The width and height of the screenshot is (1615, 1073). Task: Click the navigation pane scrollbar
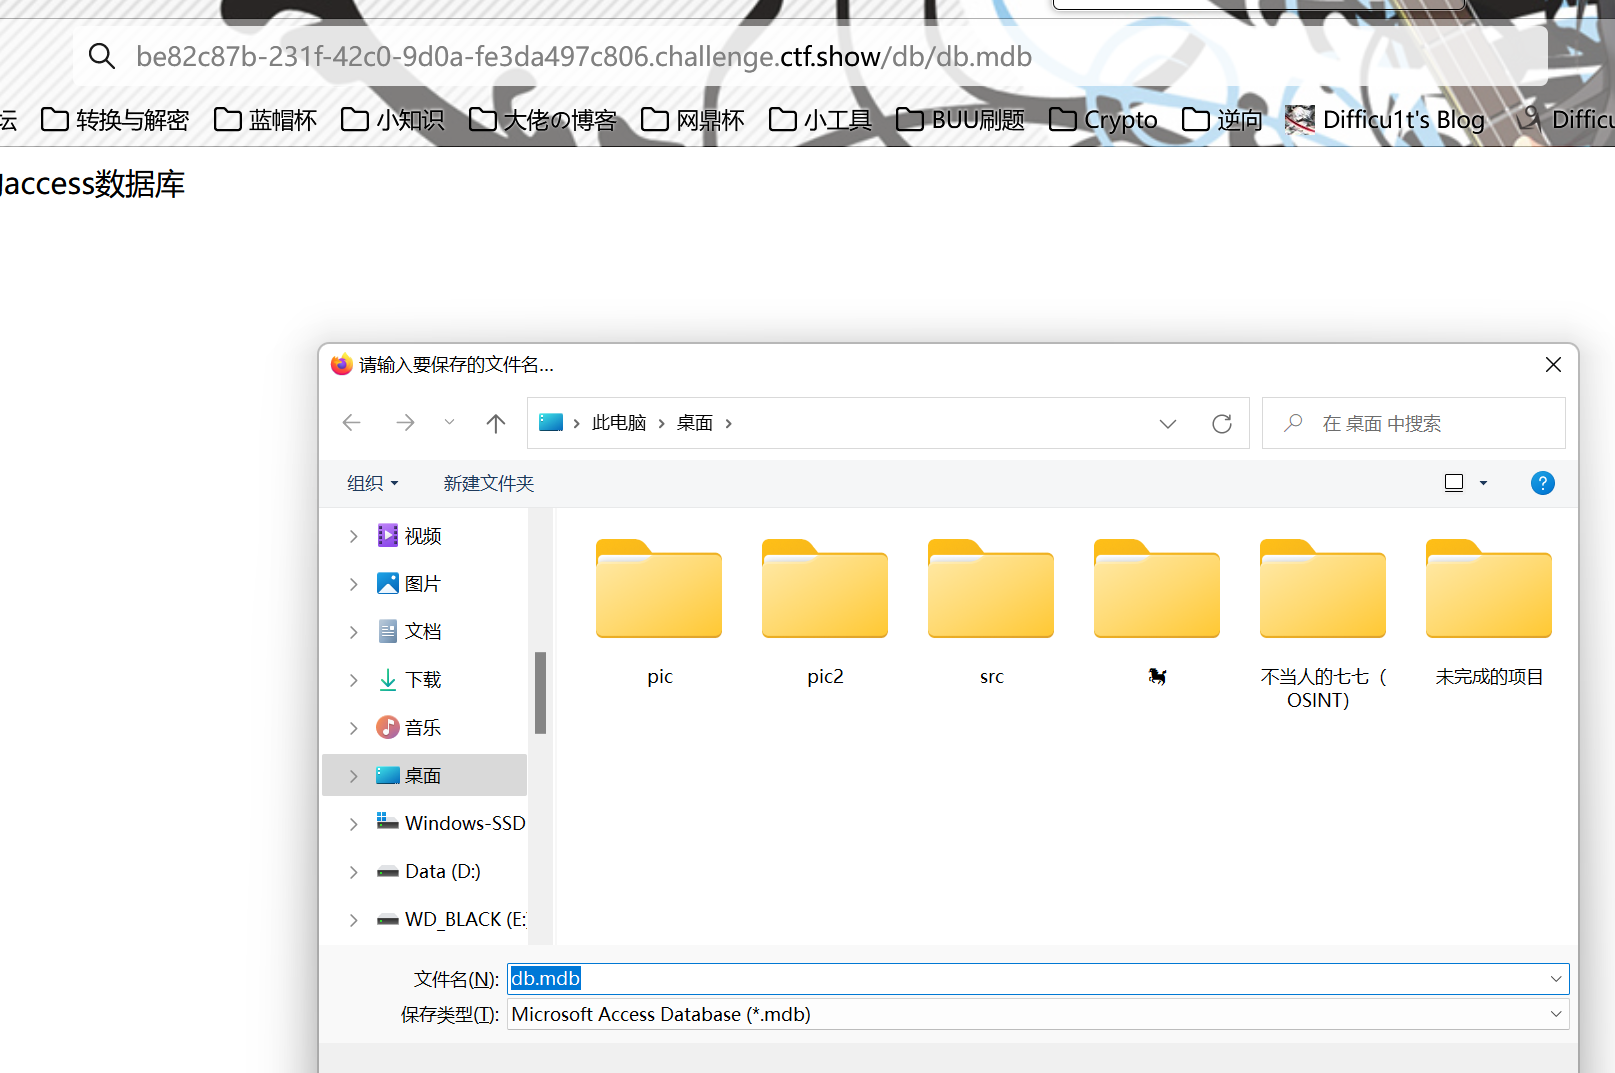(x=540, y=693)
